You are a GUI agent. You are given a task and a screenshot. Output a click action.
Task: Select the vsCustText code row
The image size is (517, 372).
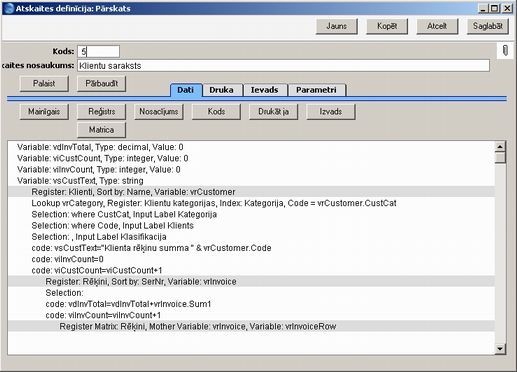tap(251, 248)
